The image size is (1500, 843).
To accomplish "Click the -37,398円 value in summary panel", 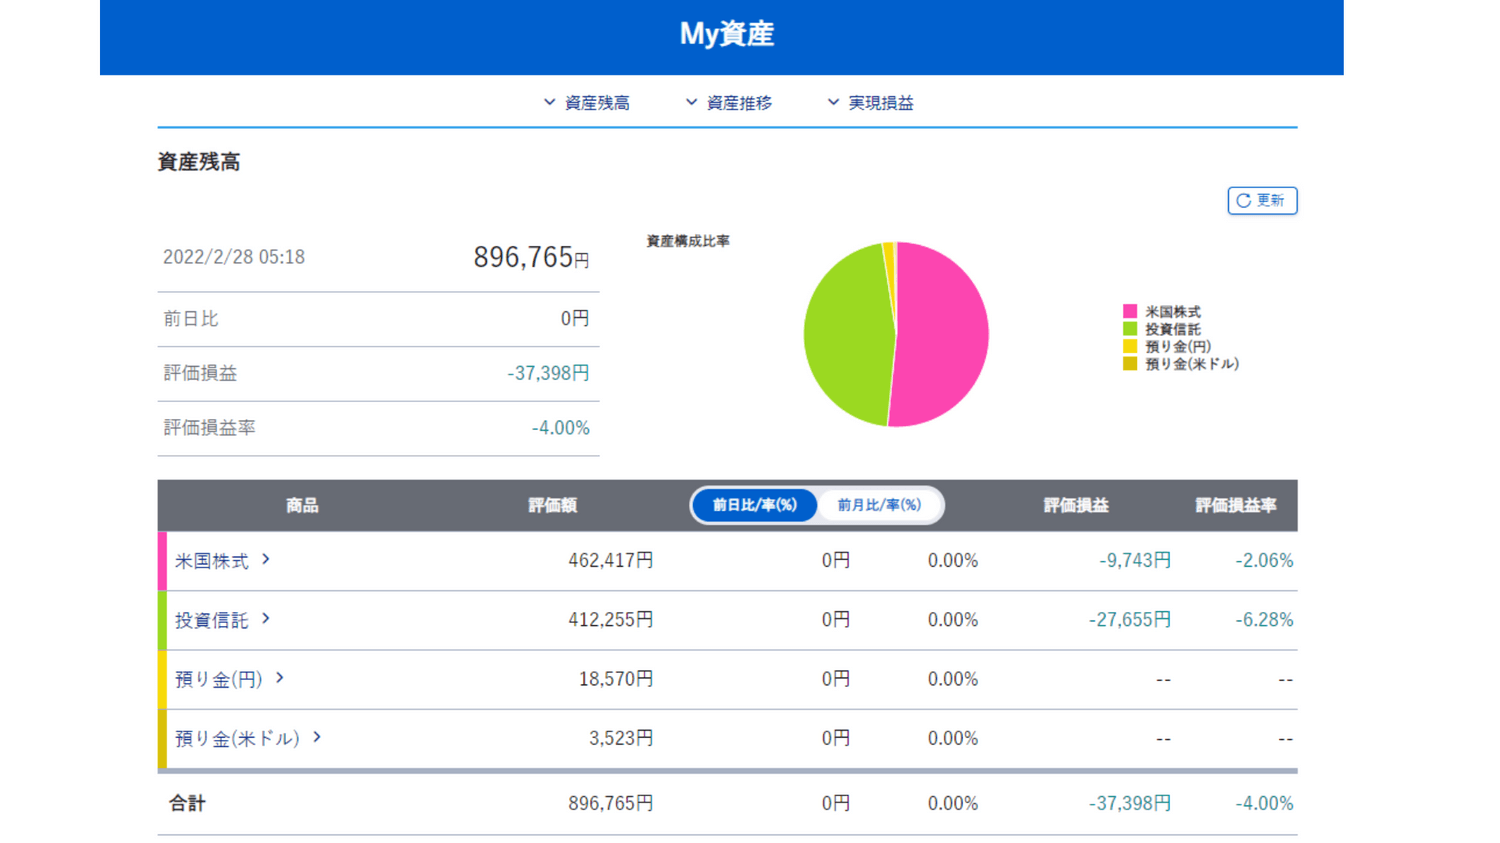I will pyautogui.click(x=548, y=373).
